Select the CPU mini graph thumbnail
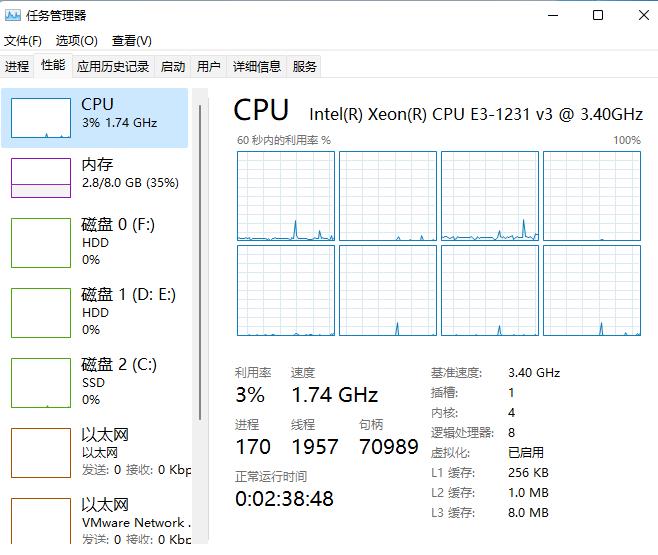Viewport: 658px width, 555px height. (41, 118)
